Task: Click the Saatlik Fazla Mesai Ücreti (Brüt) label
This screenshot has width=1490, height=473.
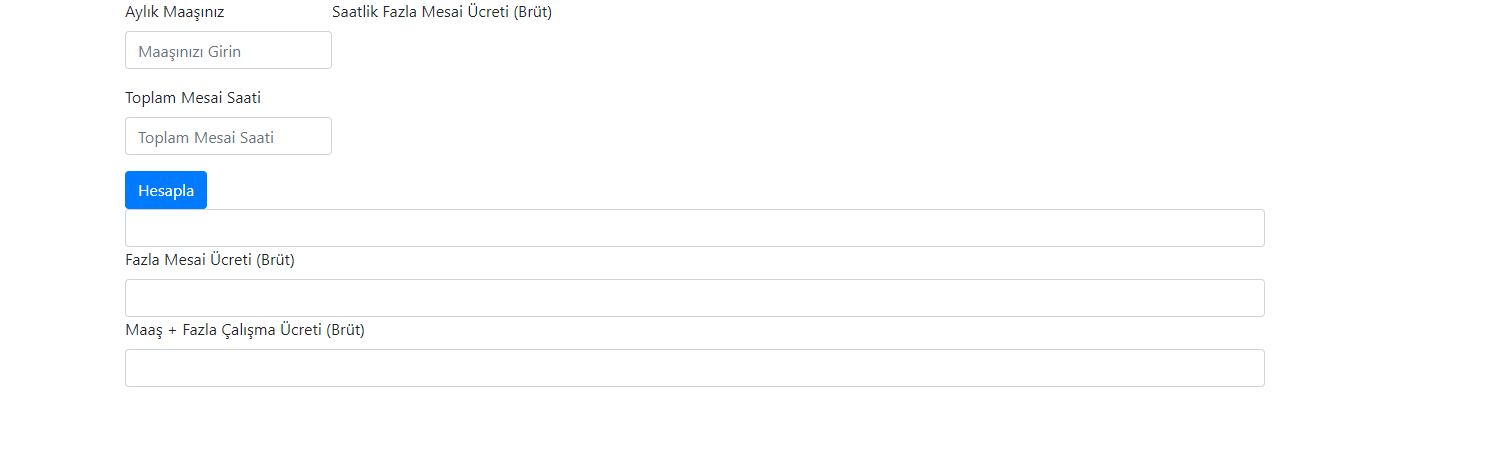Action: click(x=441, y=12)
